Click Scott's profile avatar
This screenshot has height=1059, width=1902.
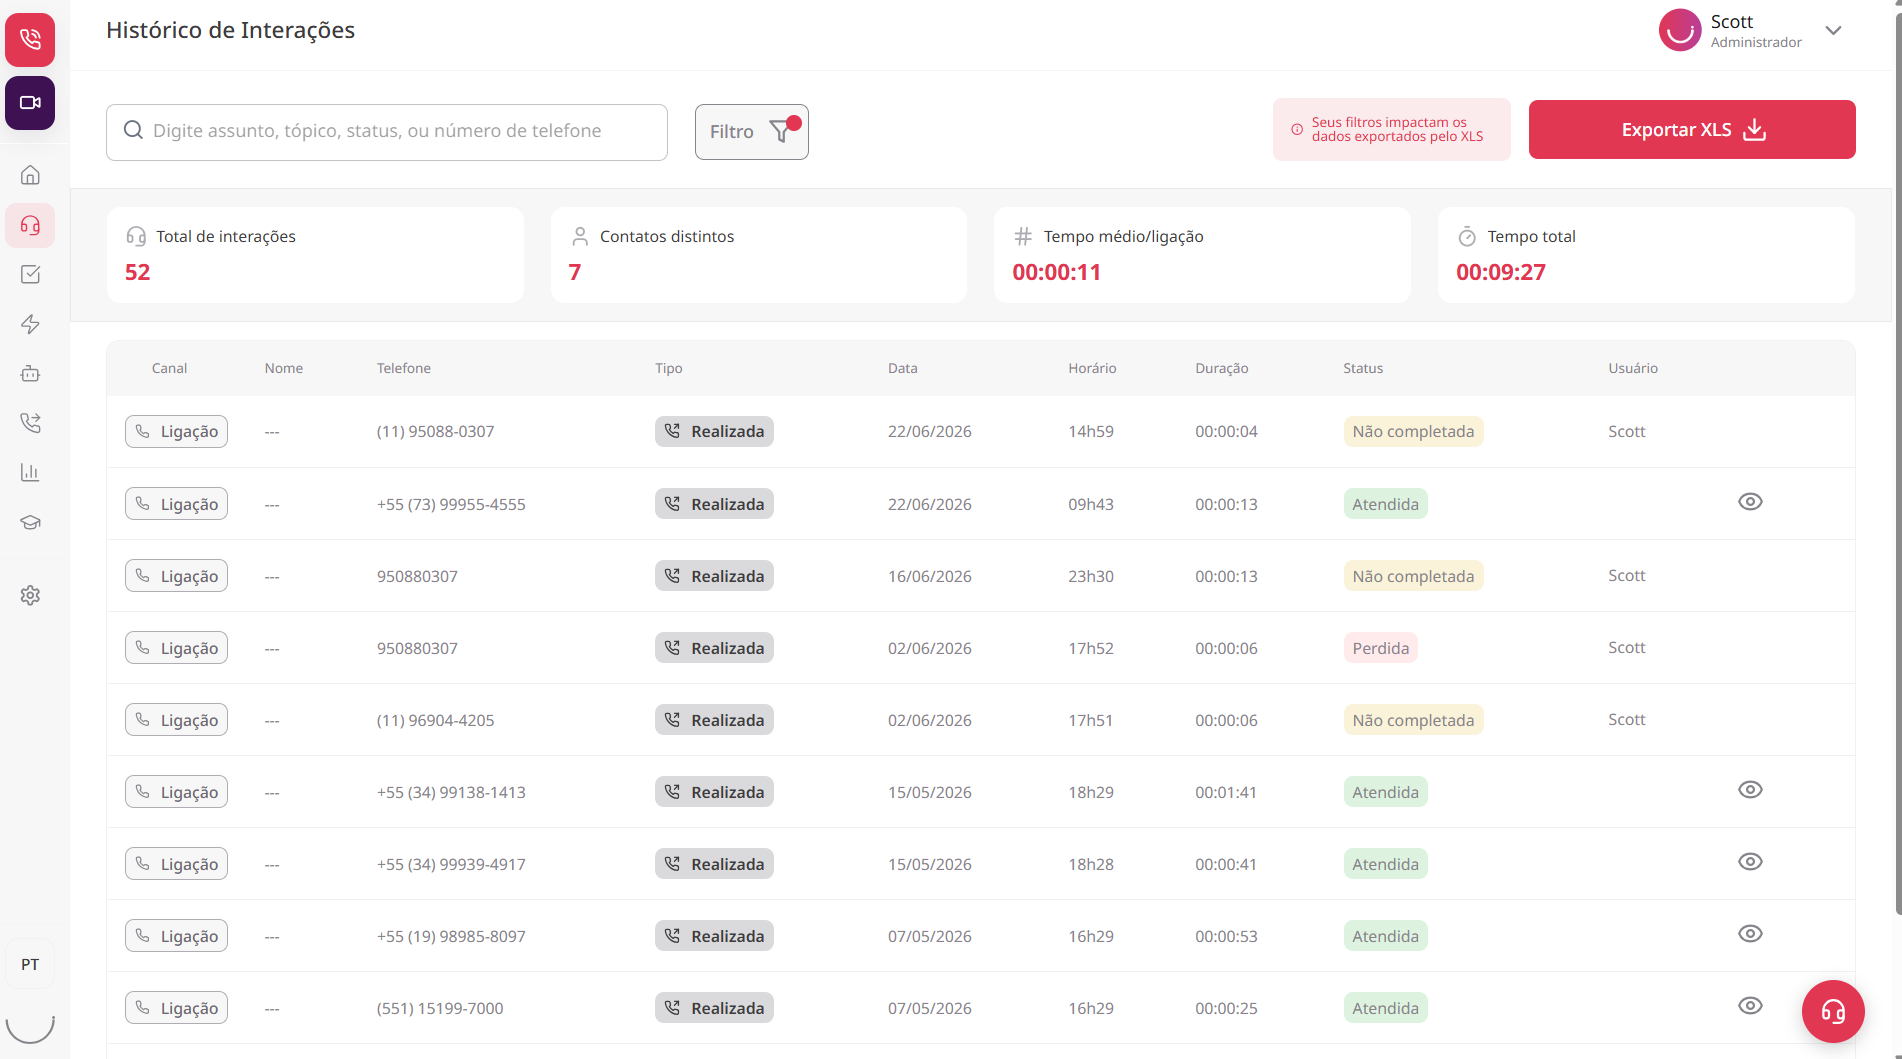[x=1680, y=30]
